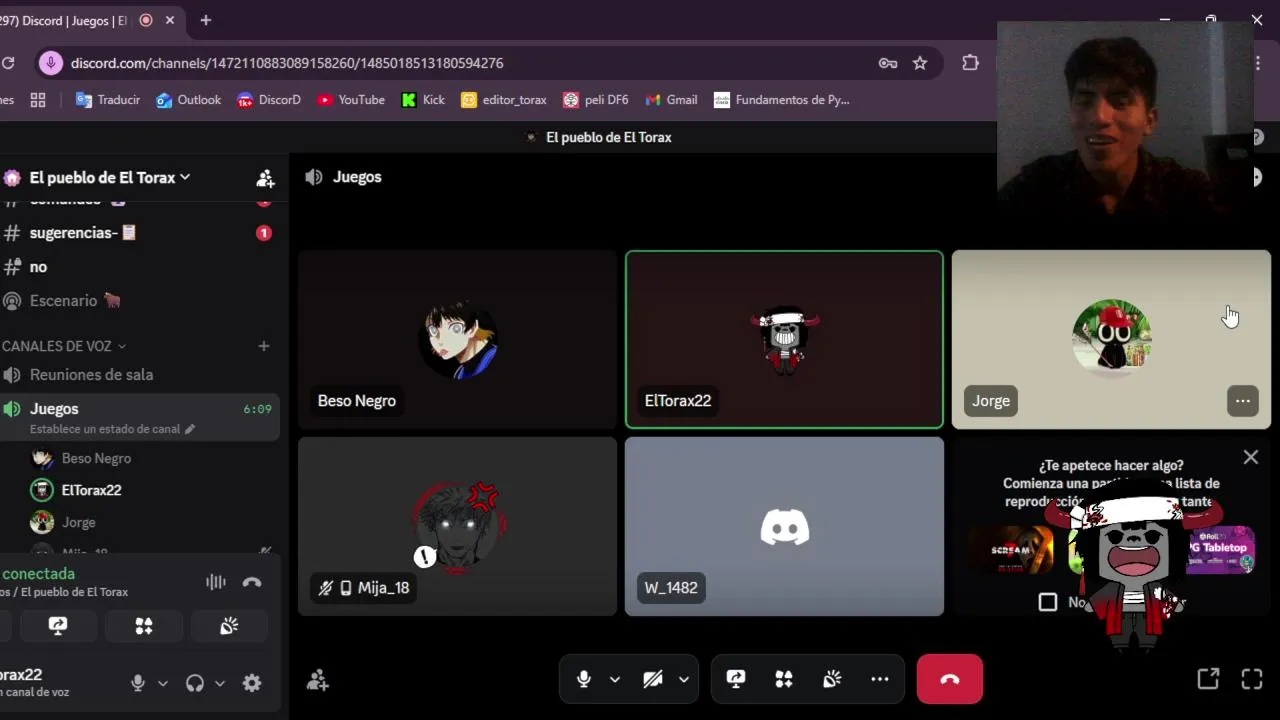
Task: Expand El pueblo de El Torax server menu
Action: point(110,177)
